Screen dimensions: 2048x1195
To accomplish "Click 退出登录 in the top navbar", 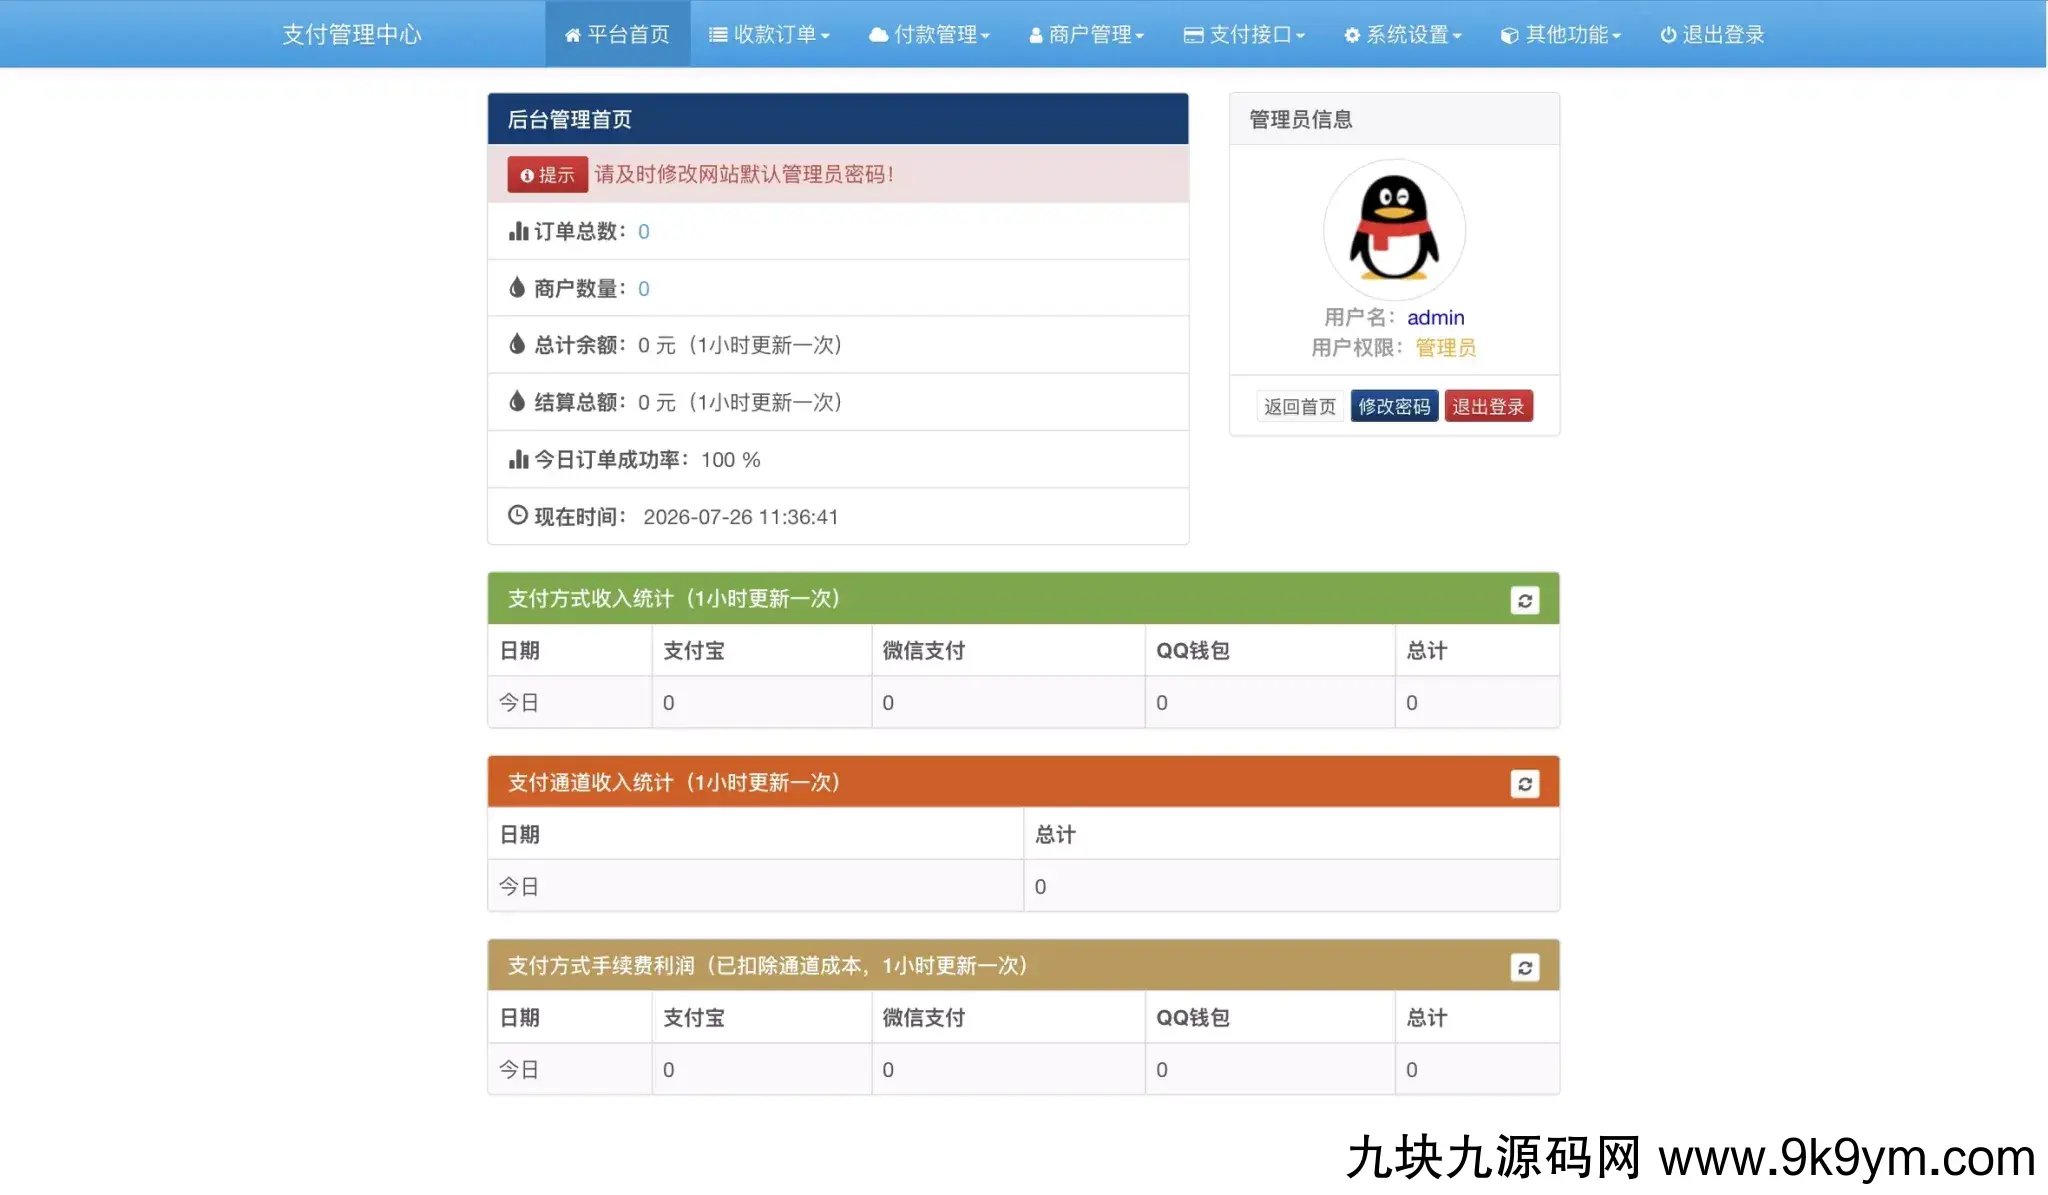I will 1712,34.
